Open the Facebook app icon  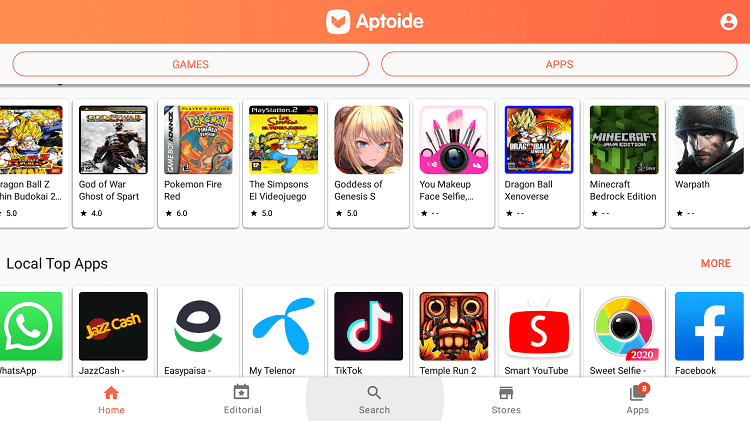click(x=709, y=326)
